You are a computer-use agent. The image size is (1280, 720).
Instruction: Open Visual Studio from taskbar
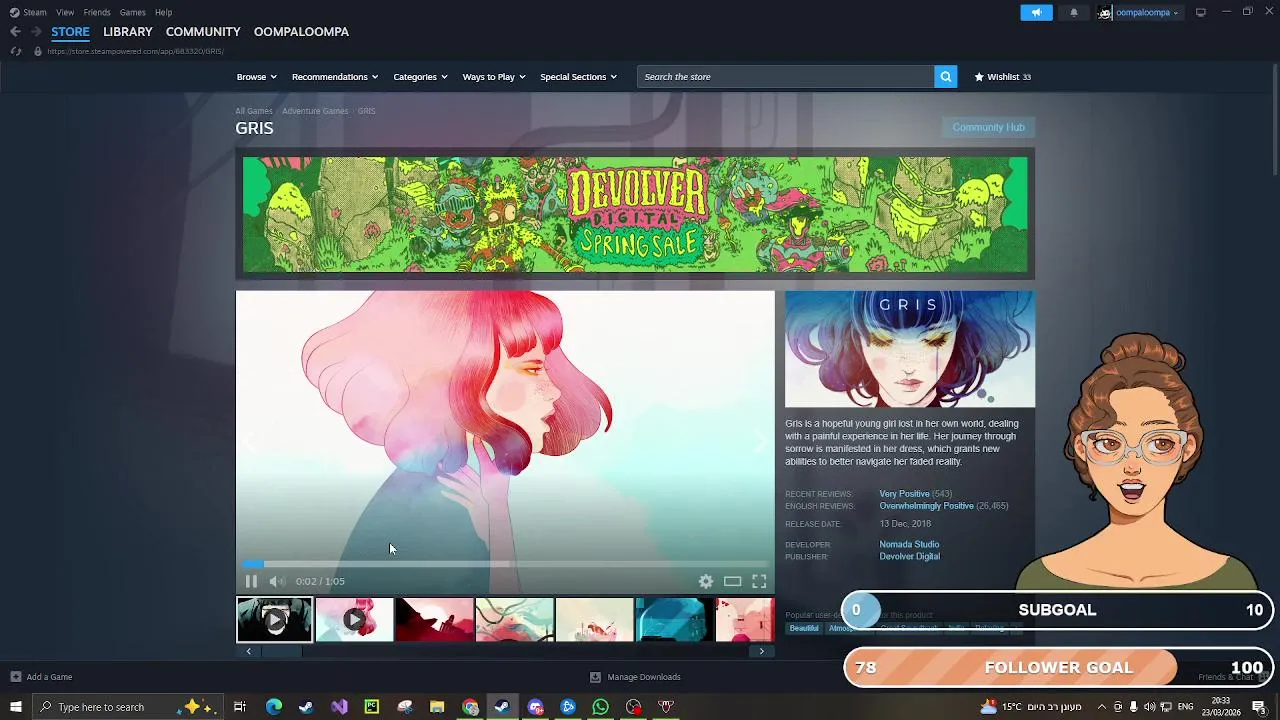pyautogui.click(x=339, y=707)
